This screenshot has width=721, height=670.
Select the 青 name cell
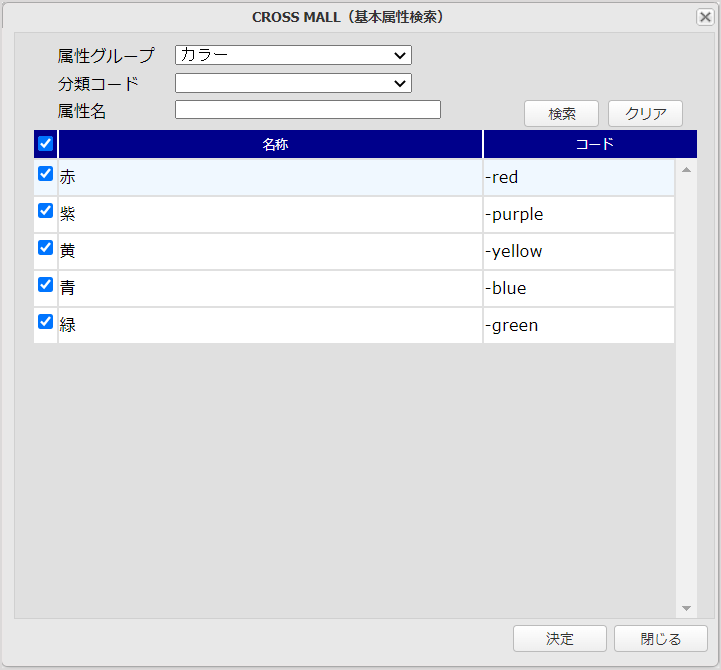click(270, 288)
